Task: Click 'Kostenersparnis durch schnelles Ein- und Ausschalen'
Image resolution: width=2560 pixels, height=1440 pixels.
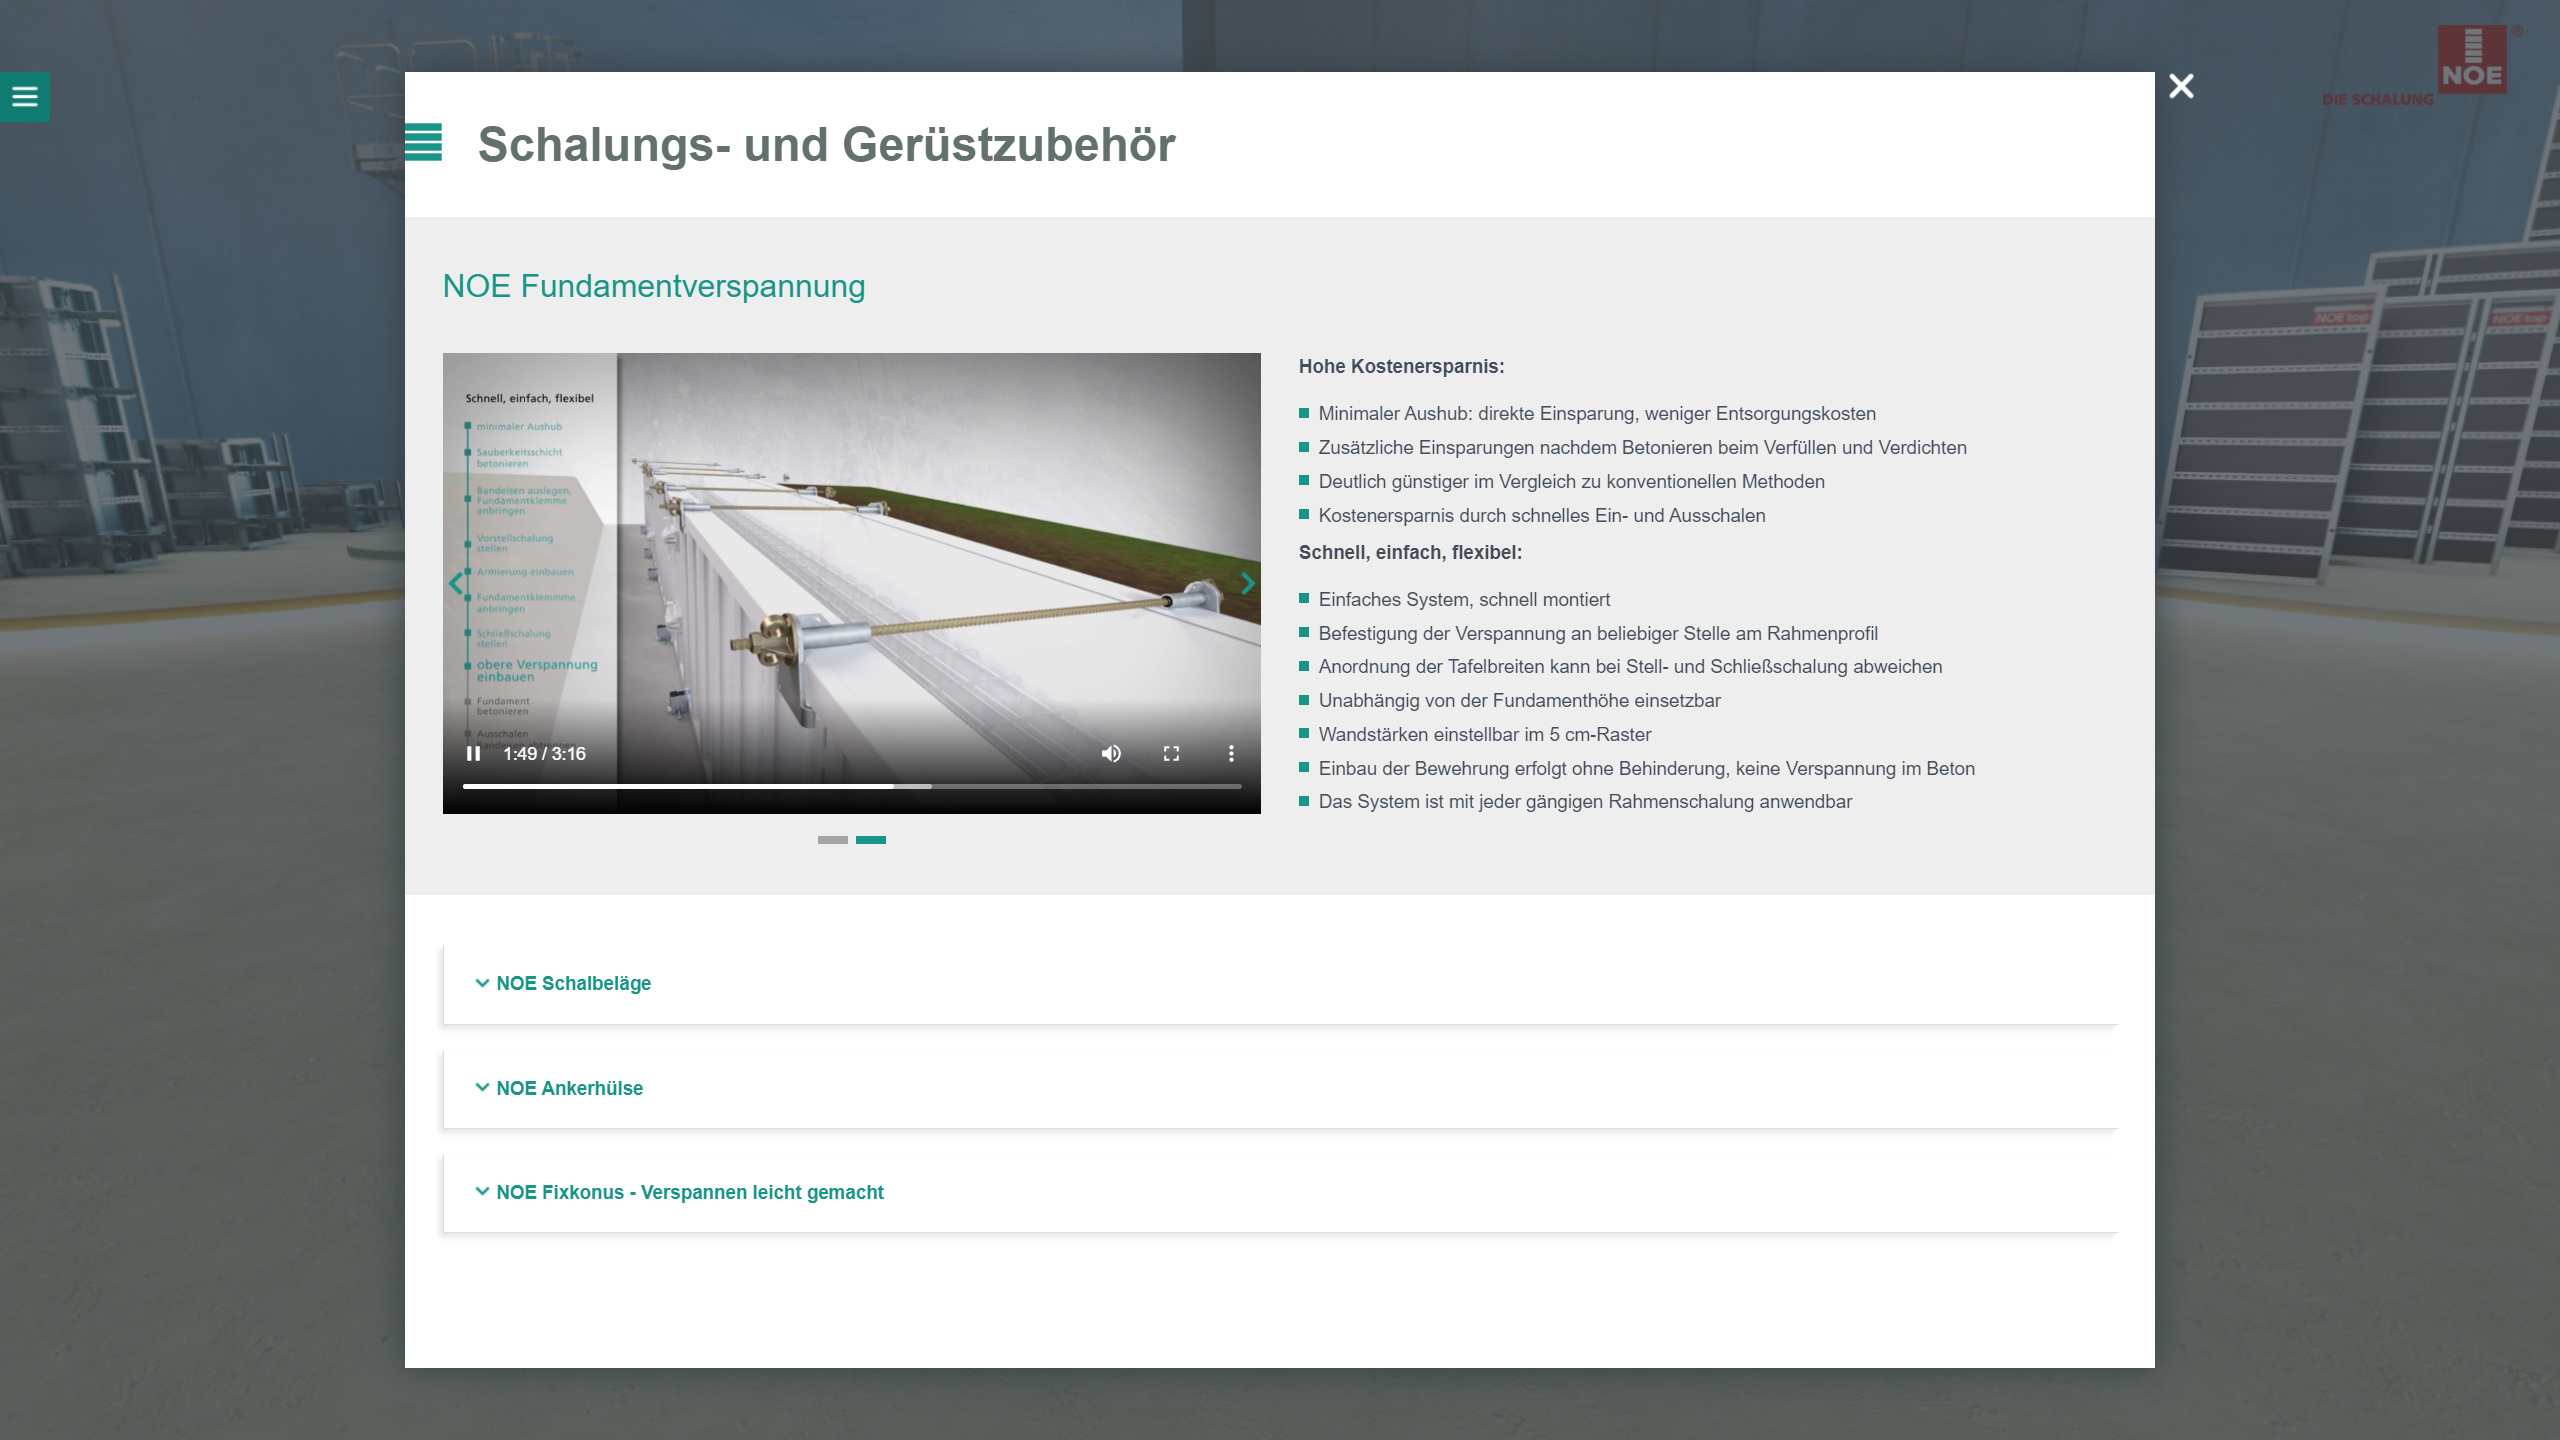Action: tap(1542, 516)
